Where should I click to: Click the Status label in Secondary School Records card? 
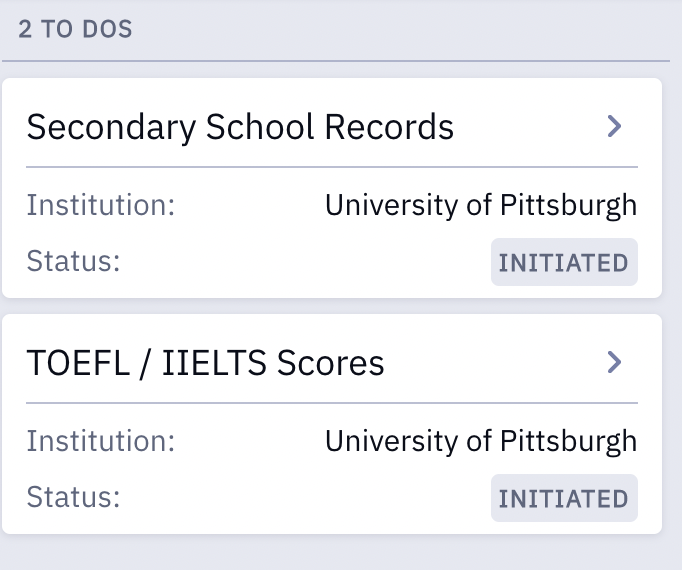click(73, 262)
